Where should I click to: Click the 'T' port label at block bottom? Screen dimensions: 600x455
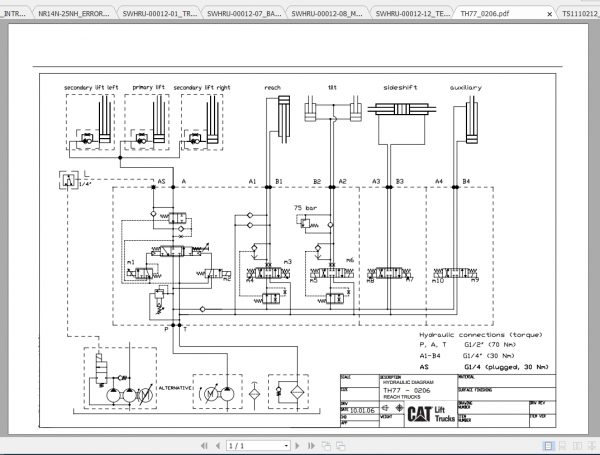186,329
